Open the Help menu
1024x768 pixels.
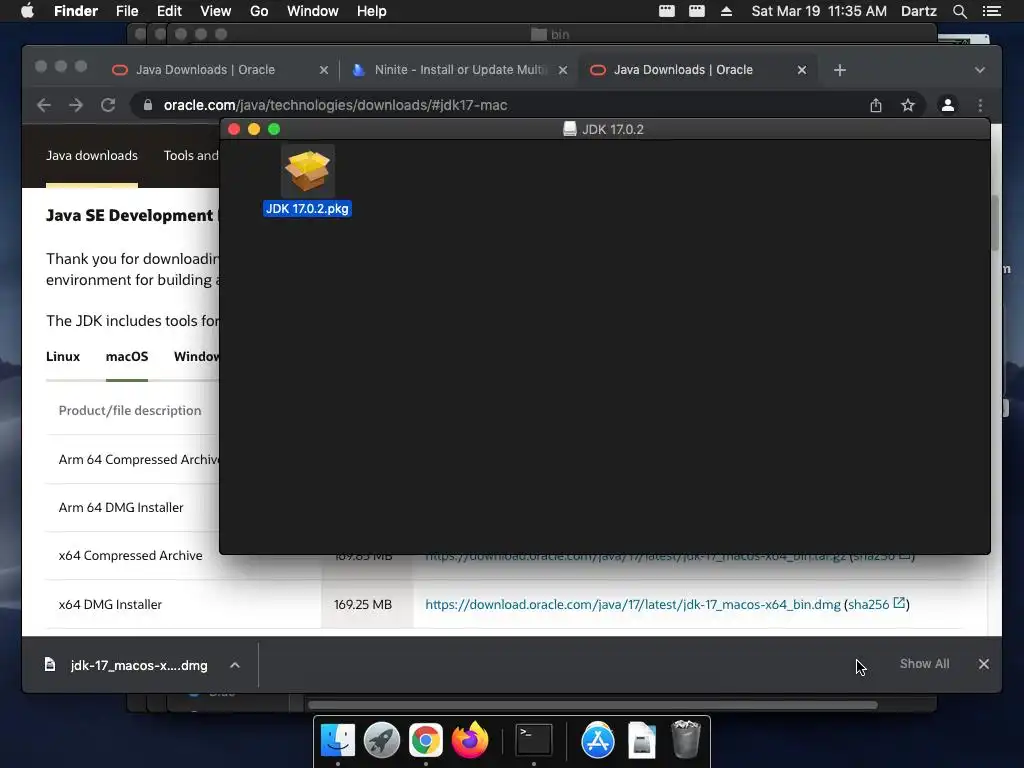click(x=372, y=11)
